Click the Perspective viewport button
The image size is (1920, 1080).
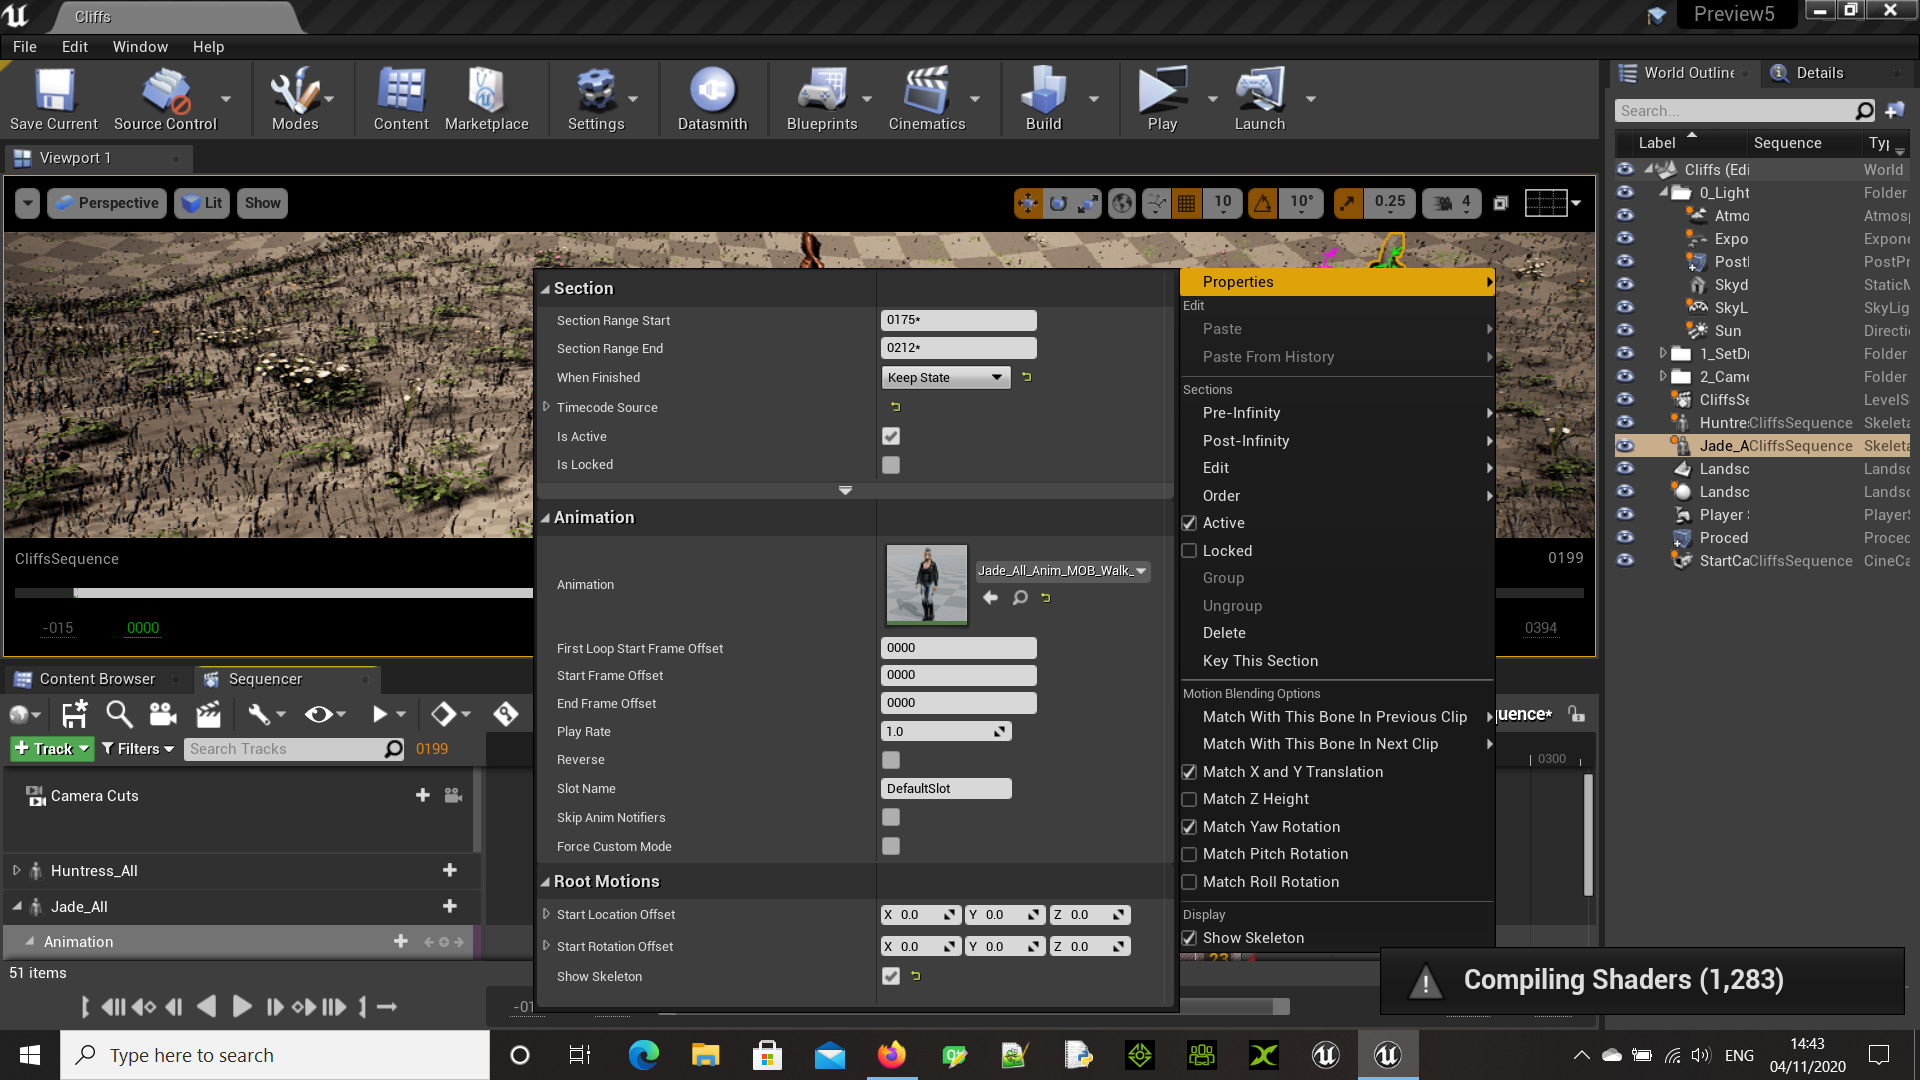[107, 203]
